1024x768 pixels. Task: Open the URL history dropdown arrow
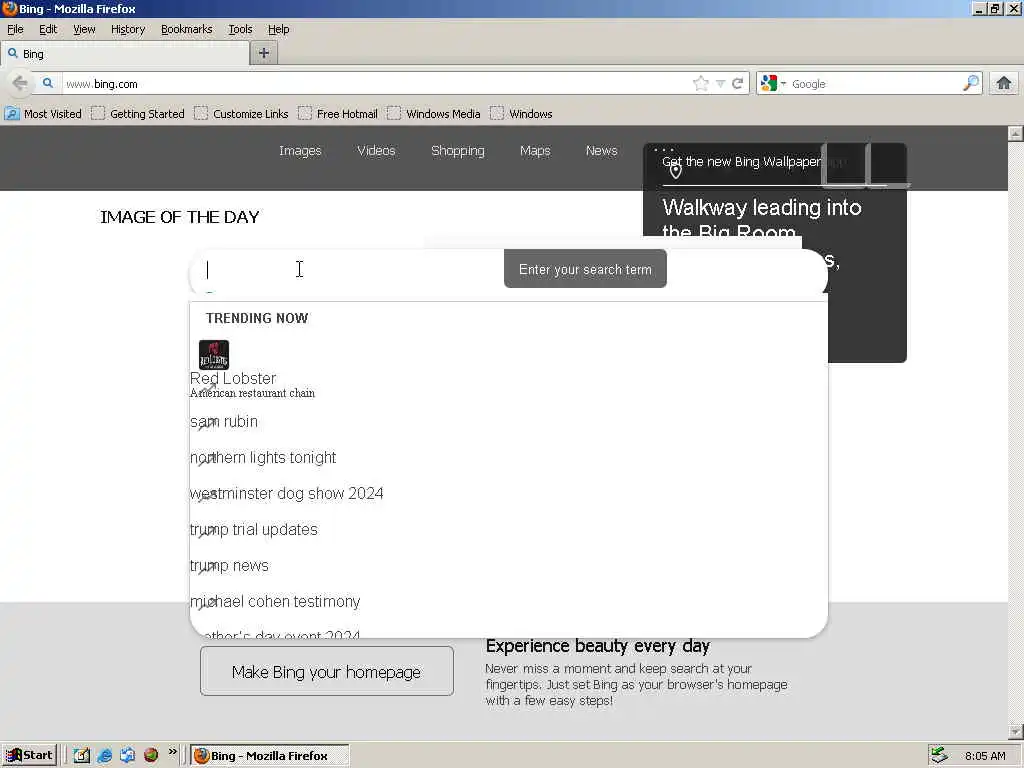720,84
